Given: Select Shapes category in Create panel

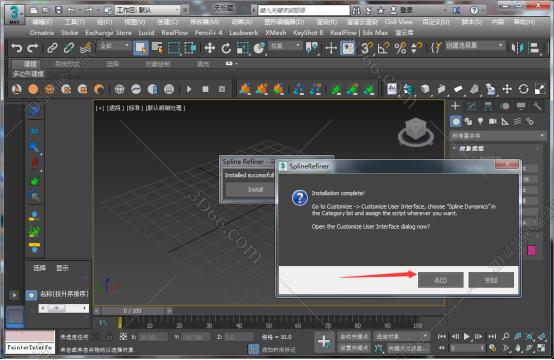Looking at the screenshot, I should [x=468, y=122].
